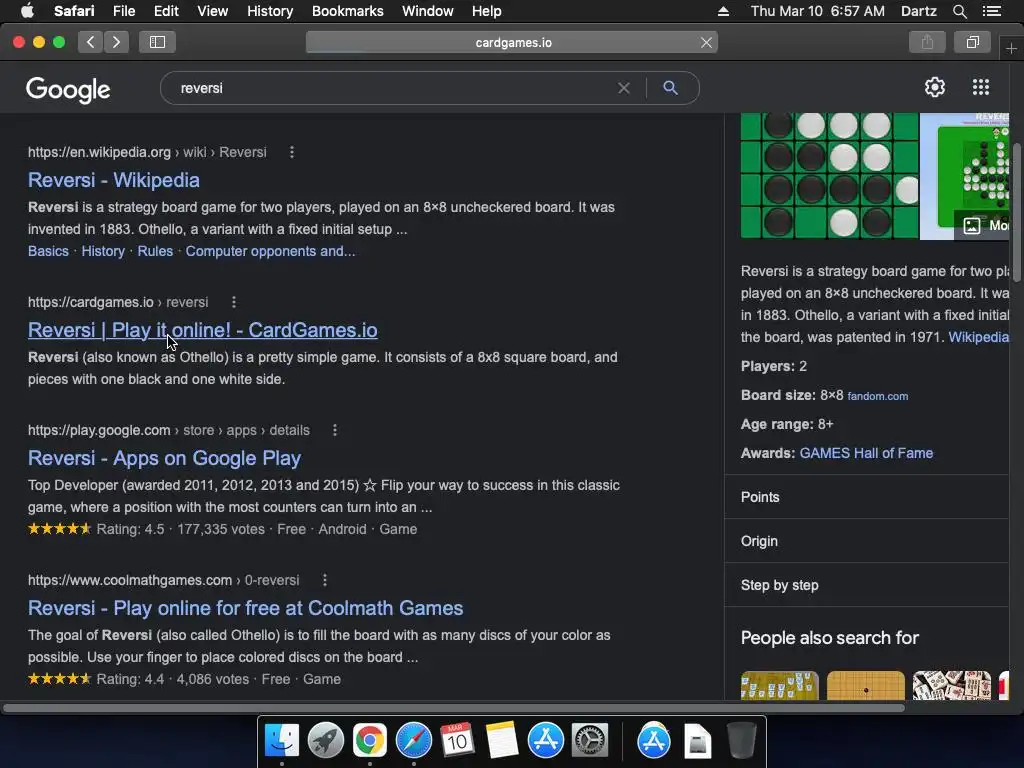
Task: Launch Finder from the Dock
Action: 281,741
